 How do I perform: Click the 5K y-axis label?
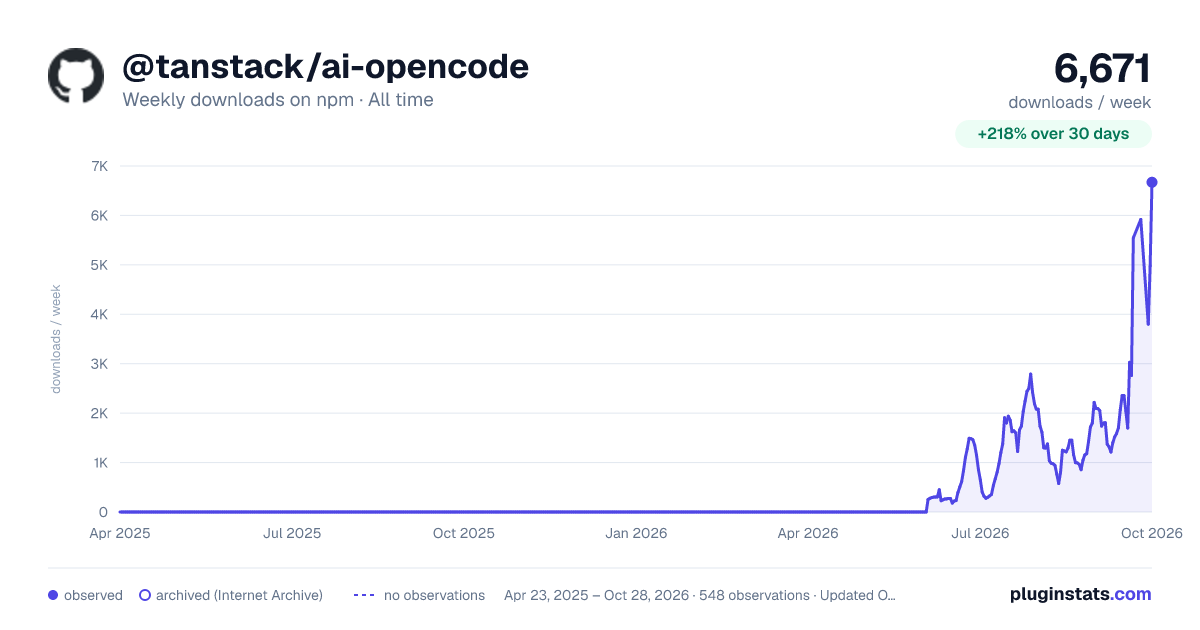tap(99, 265)
